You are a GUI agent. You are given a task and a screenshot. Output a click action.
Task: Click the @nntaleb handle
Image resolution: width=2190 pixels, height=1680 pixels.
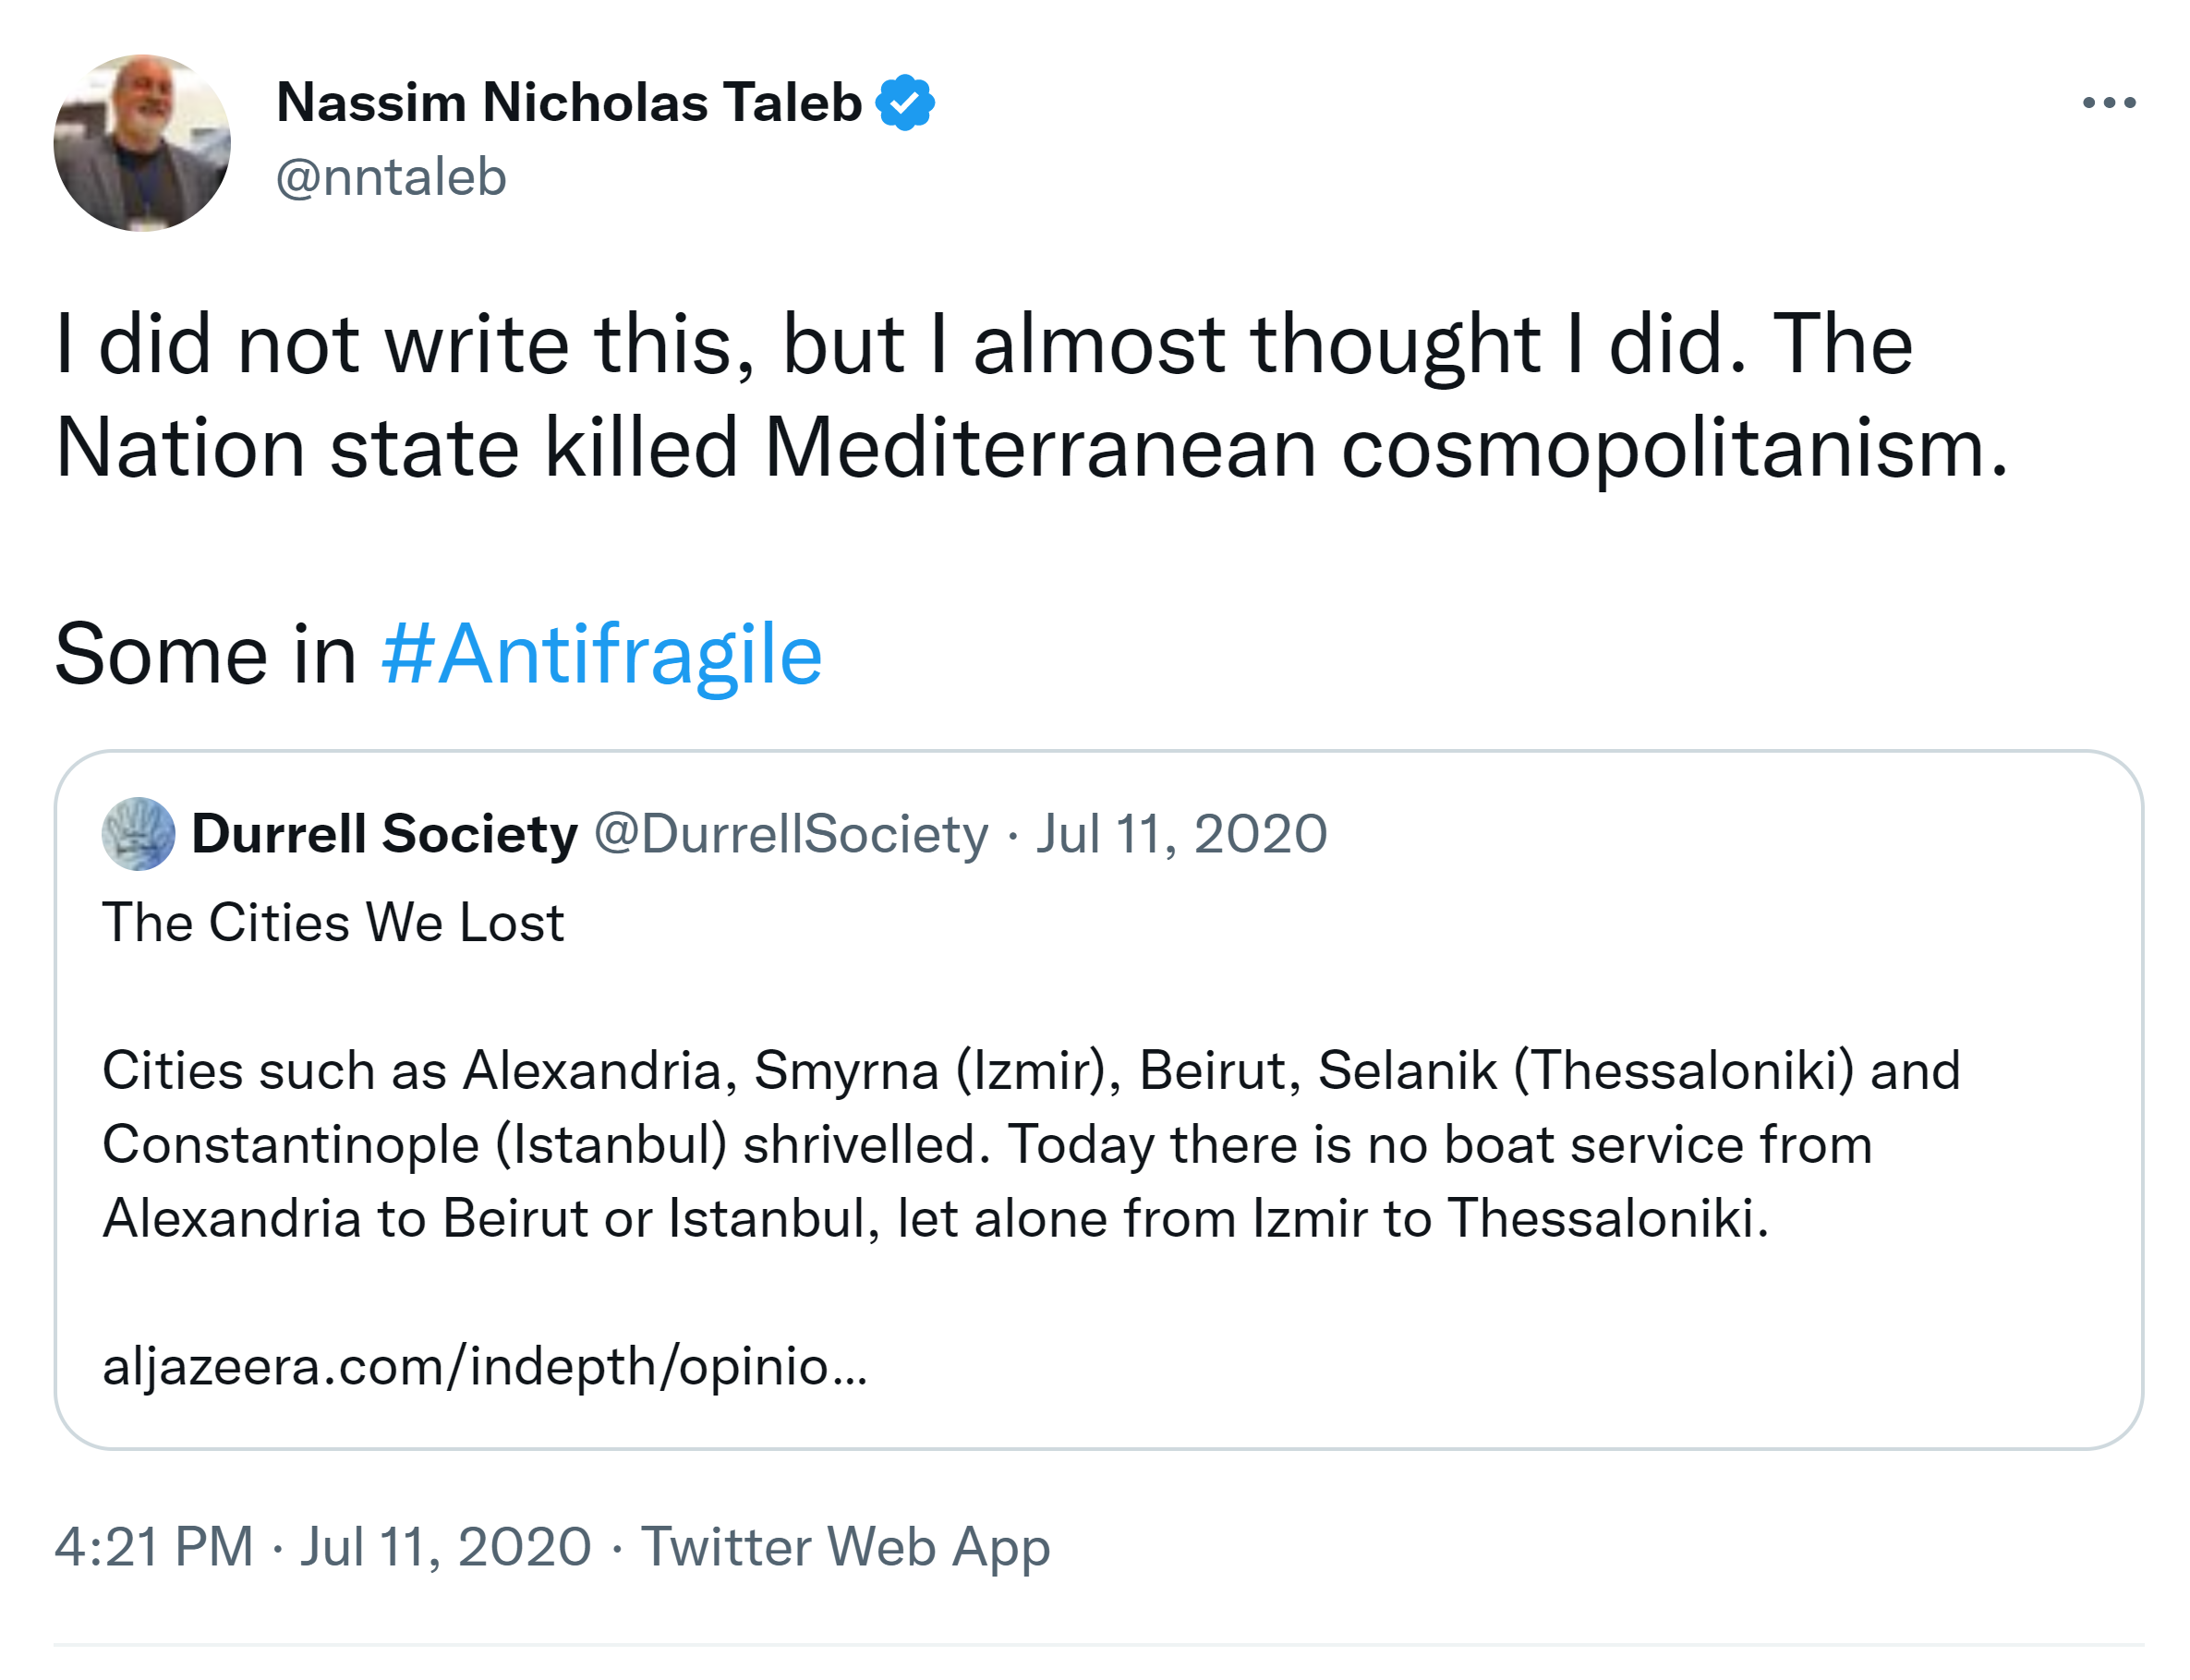coord(391,177)
